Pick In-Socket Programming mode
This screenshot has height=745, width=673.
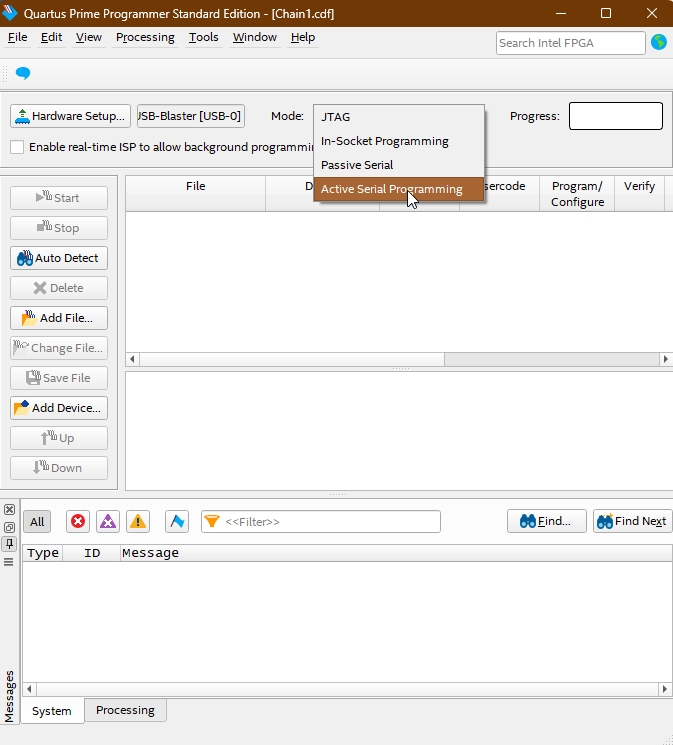coord(384,141)
